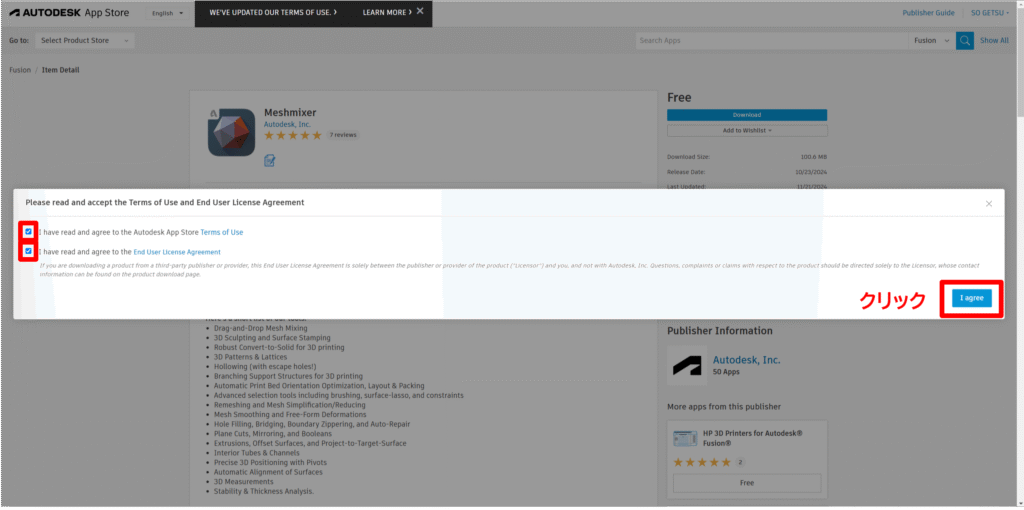Toggle the Terms of Use agreement checkbox

[28, 231]
